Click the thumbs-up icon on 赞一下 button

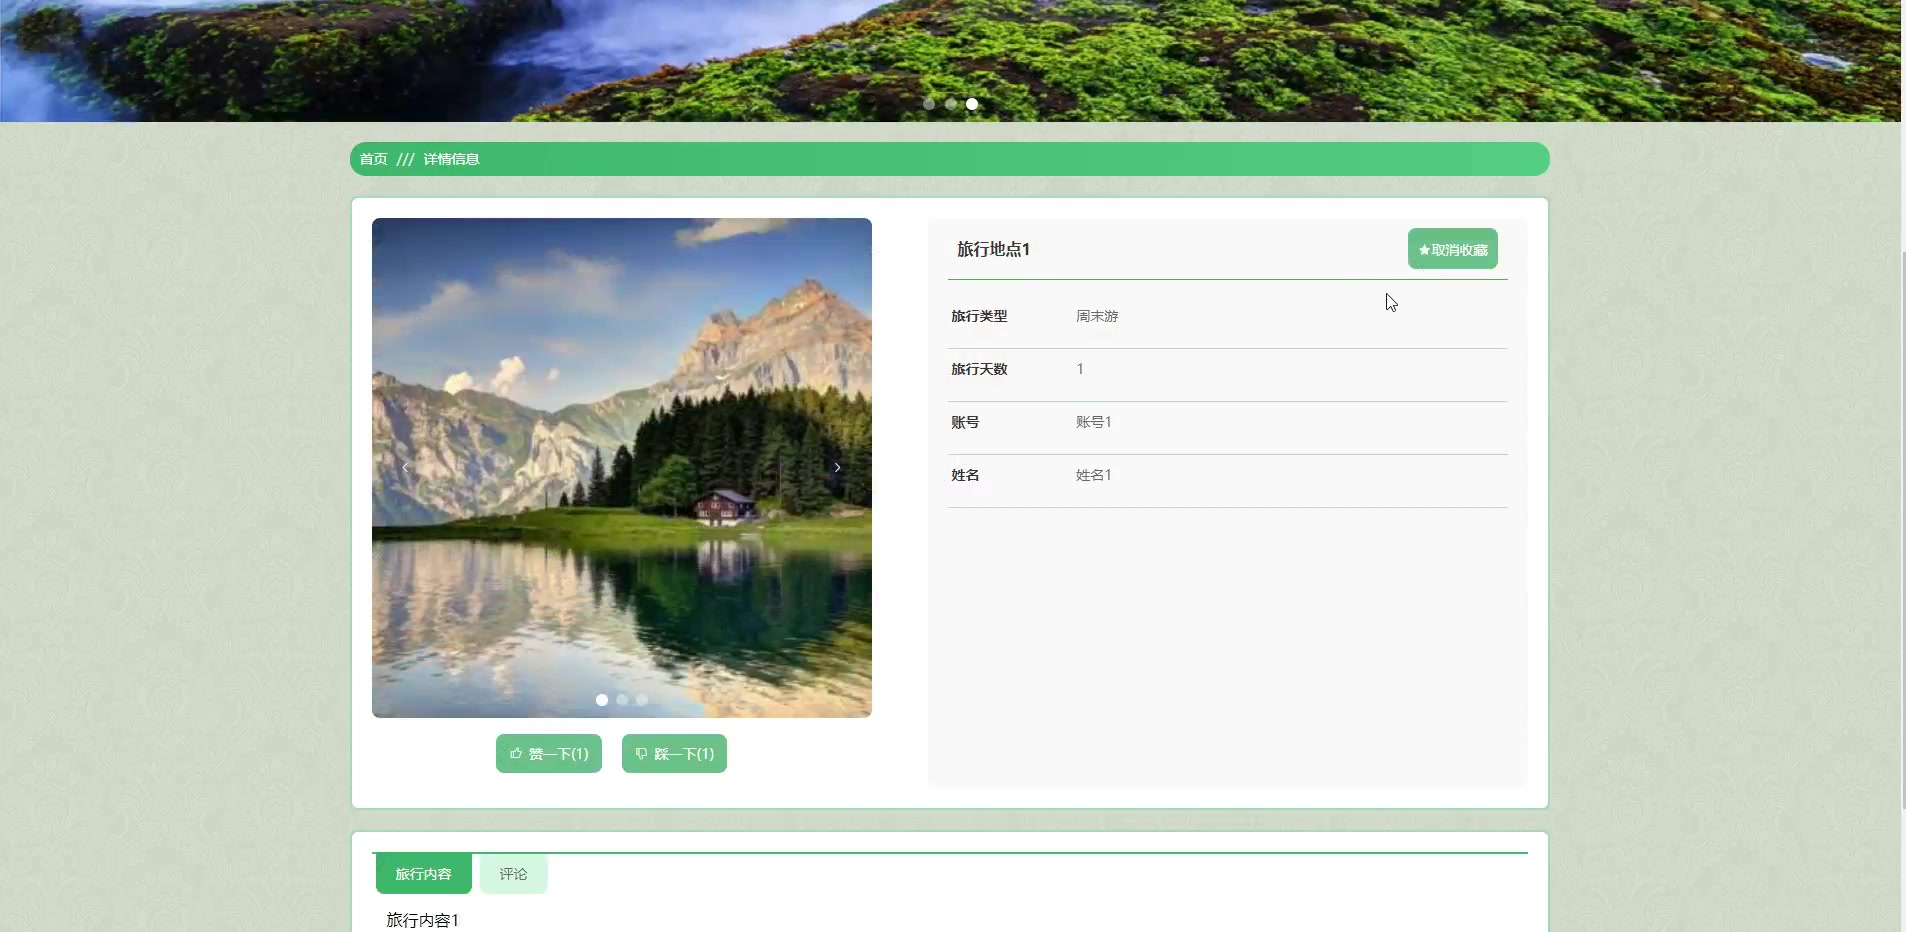click(514, 753)
